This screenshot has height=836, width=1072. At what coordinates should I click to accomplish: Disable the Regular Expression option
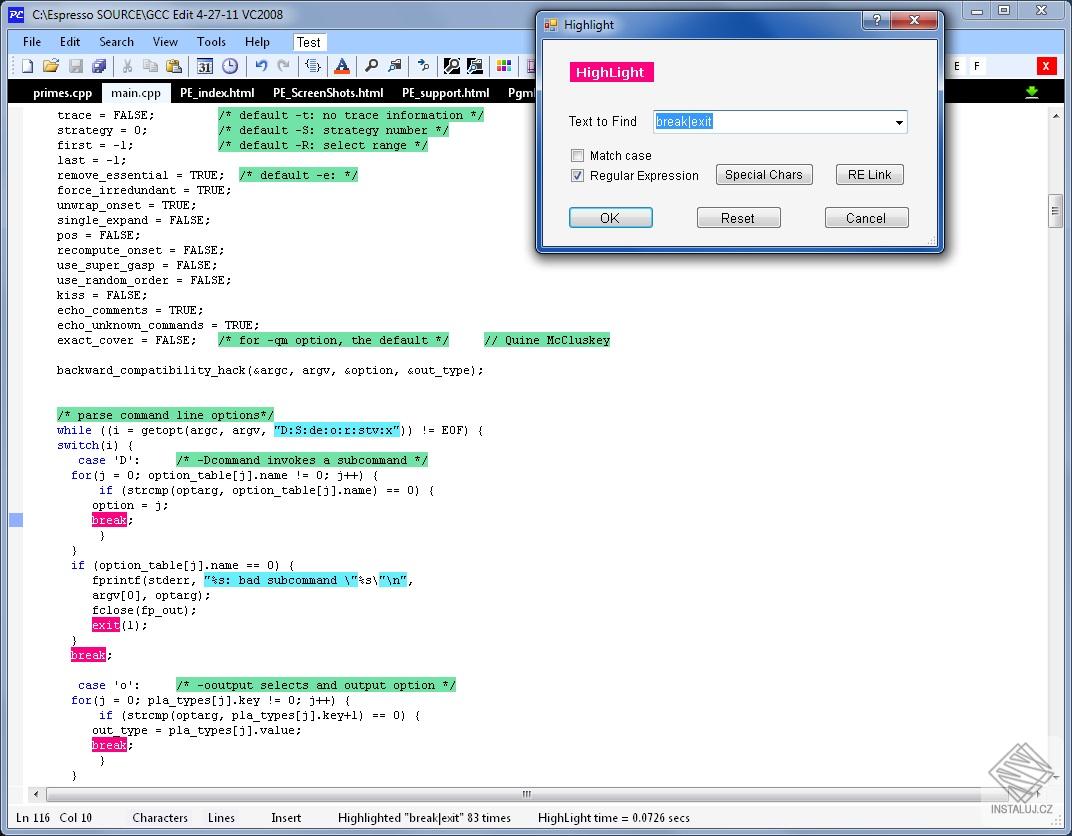tap(577, 175)
